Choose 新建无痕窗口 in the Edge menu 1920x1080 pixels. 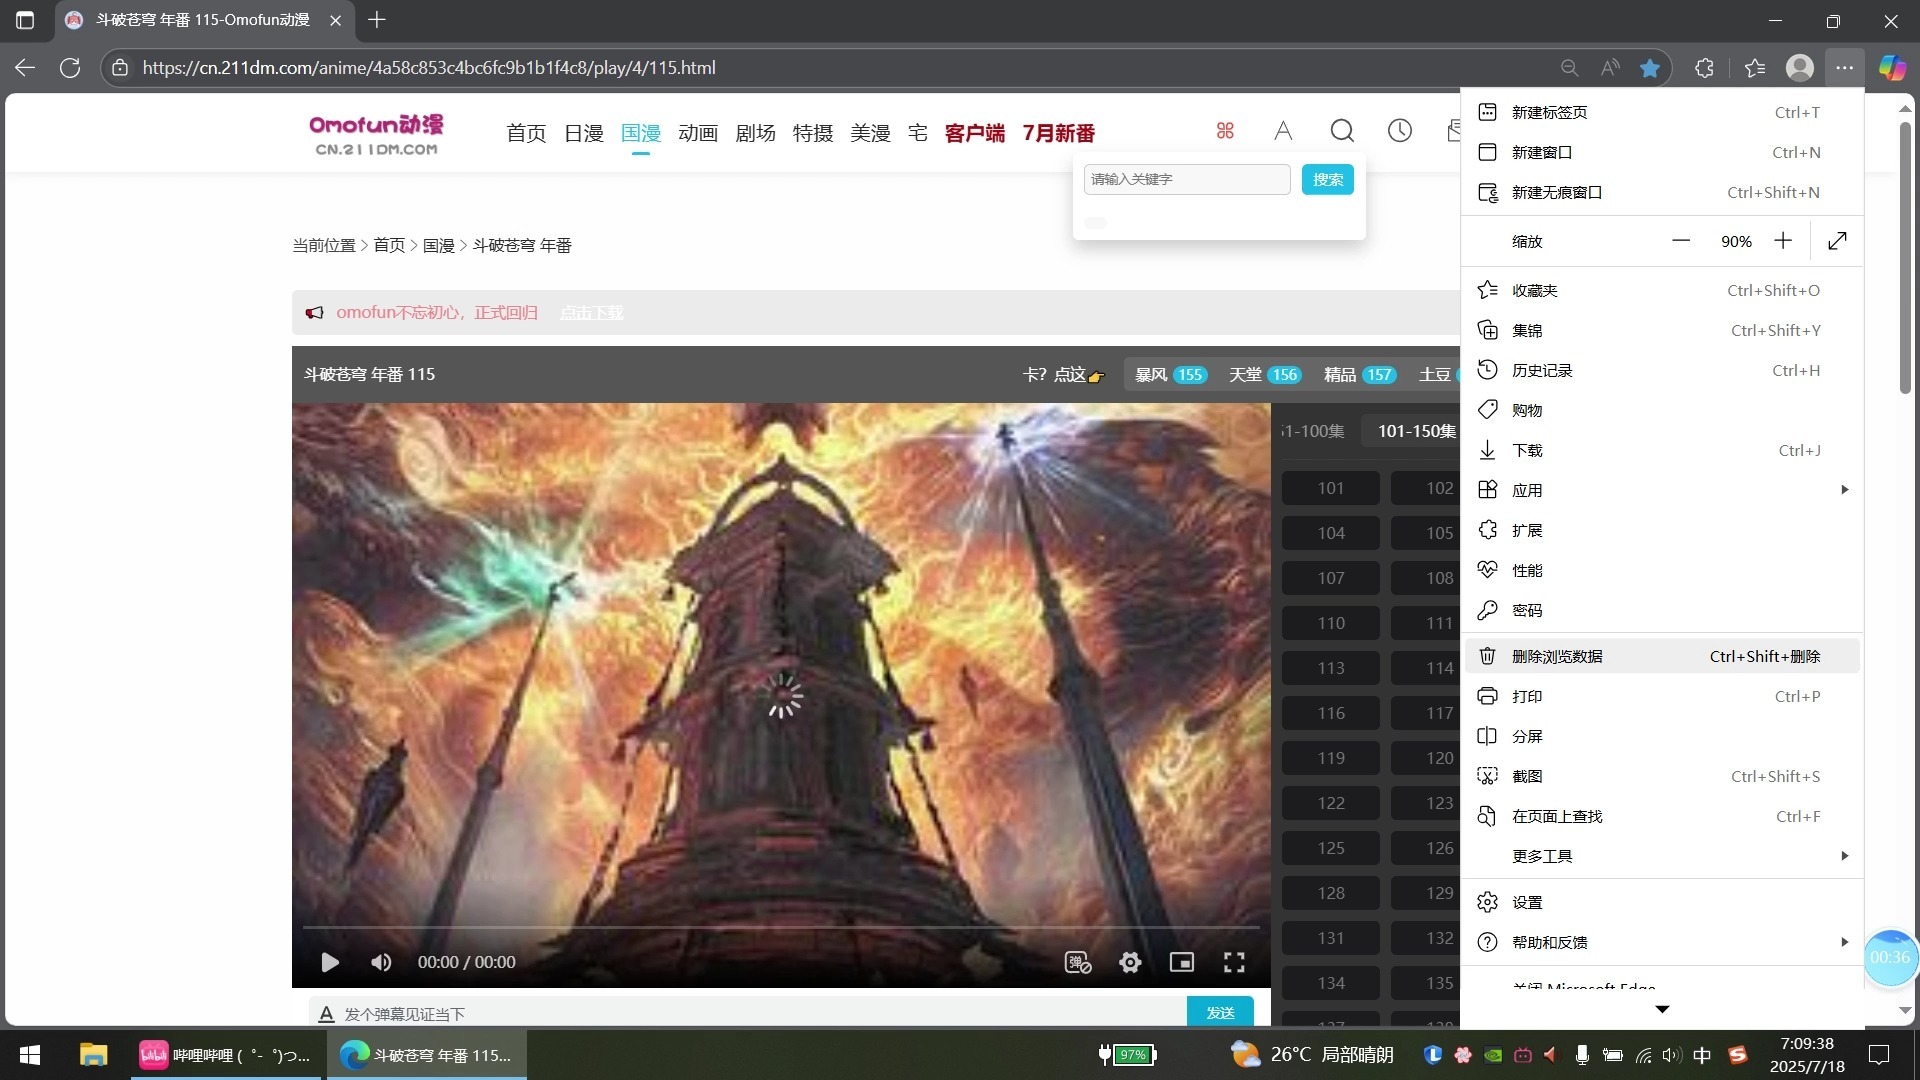(1662, 192)
